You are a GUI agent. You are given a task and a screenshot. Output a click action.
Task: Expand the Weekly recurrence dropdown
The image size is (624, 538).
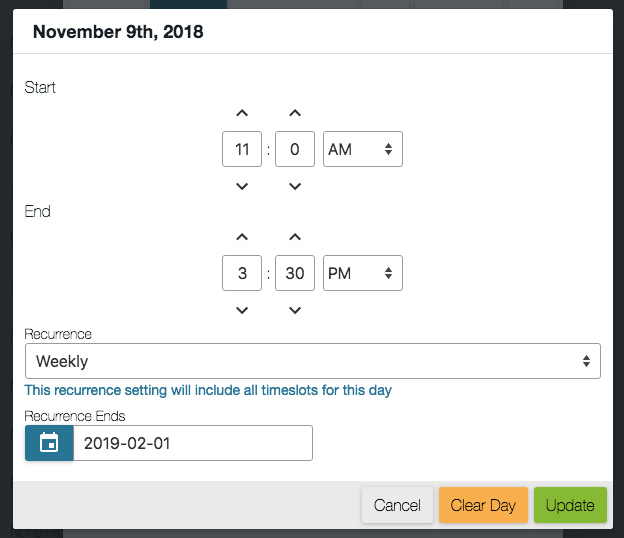[x=312, y=361]
